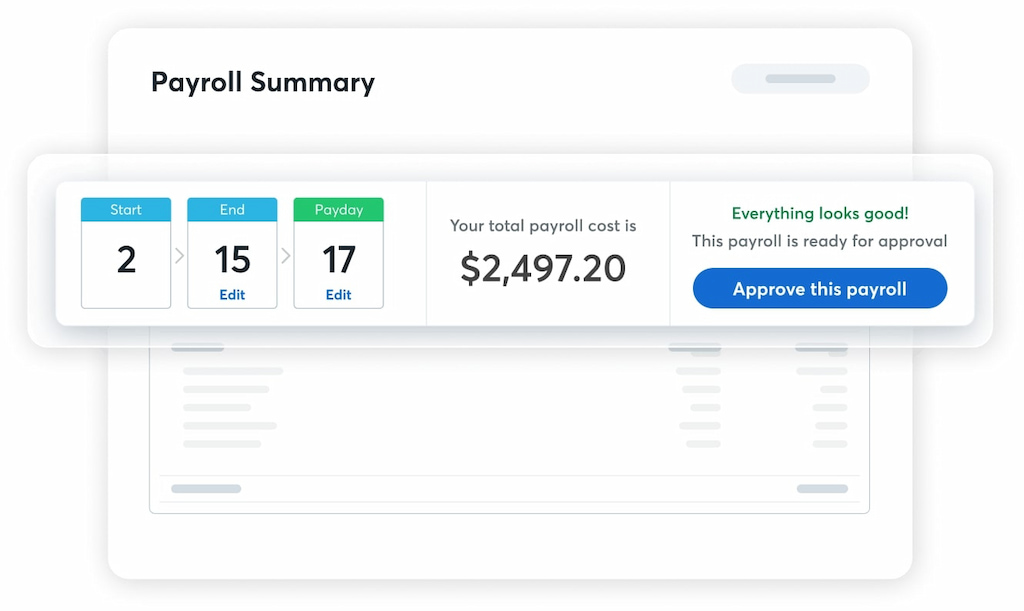Approve this payroll

[x=819, y=288]
